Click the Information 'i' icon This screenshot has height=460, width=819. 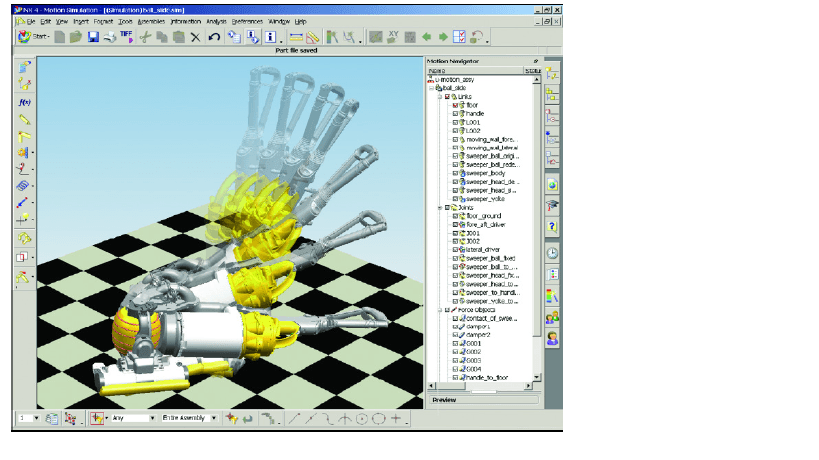point(271,37)
